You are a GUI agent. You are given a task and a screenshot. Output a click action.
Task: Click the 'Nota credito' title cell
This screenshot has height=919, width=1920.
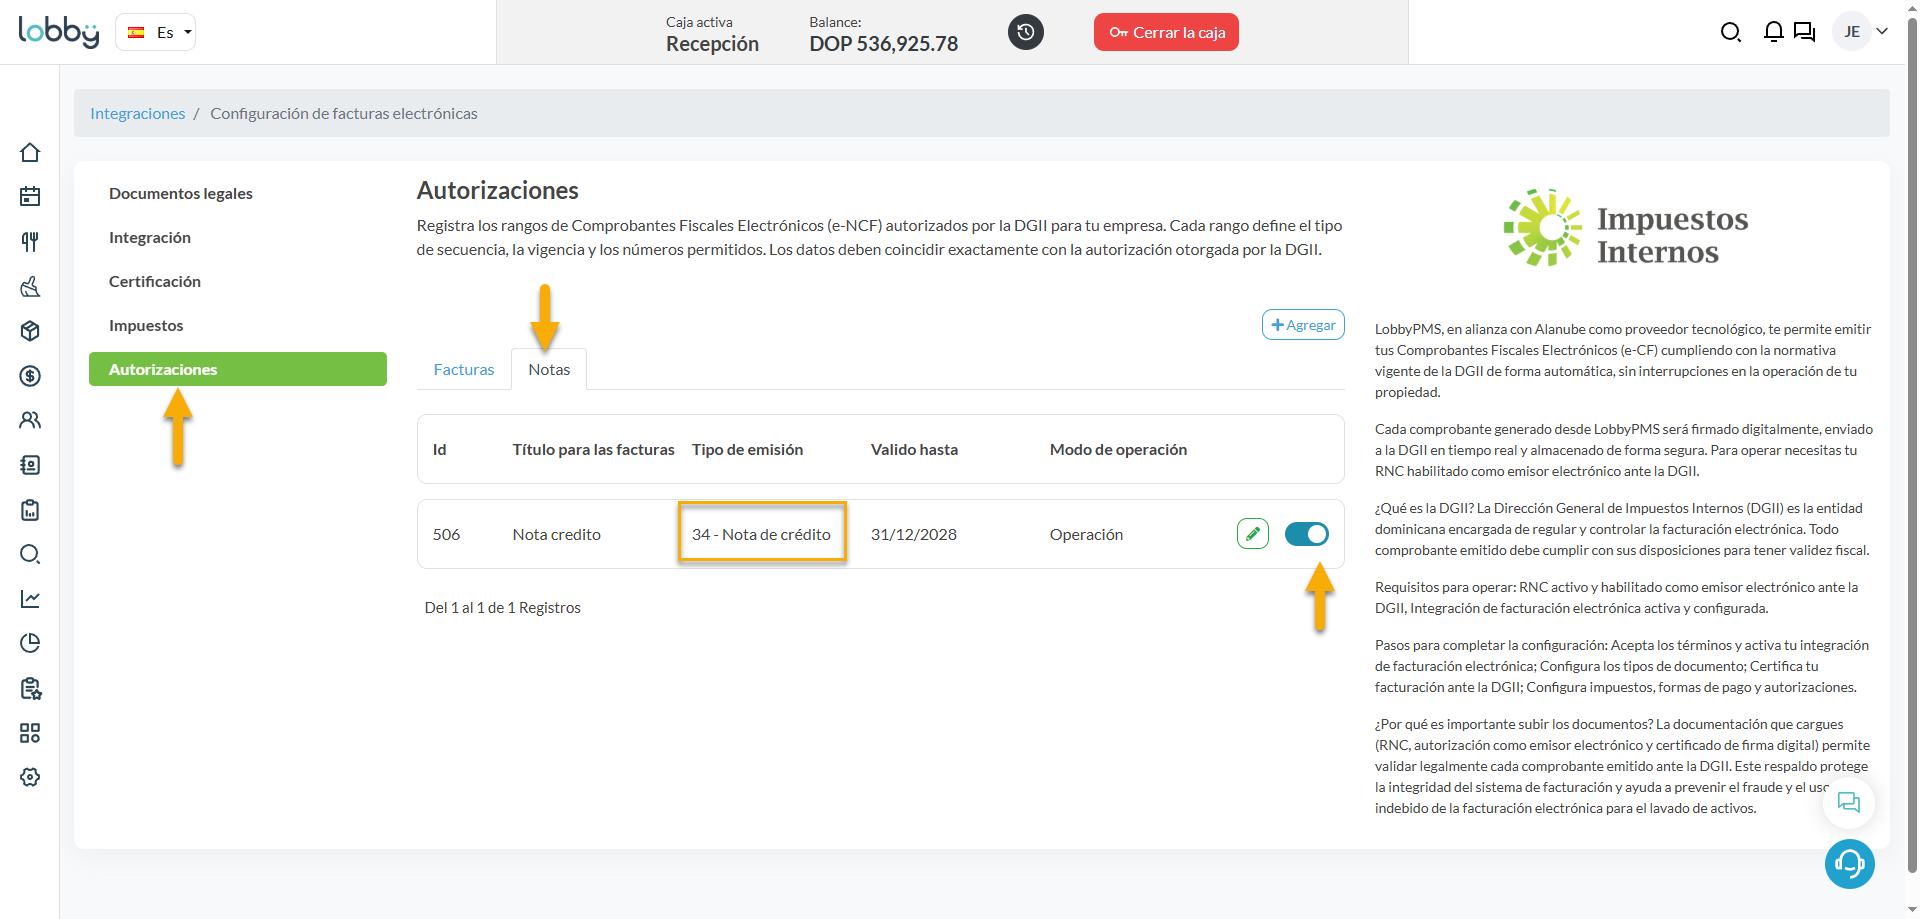[x=556, y=534]
